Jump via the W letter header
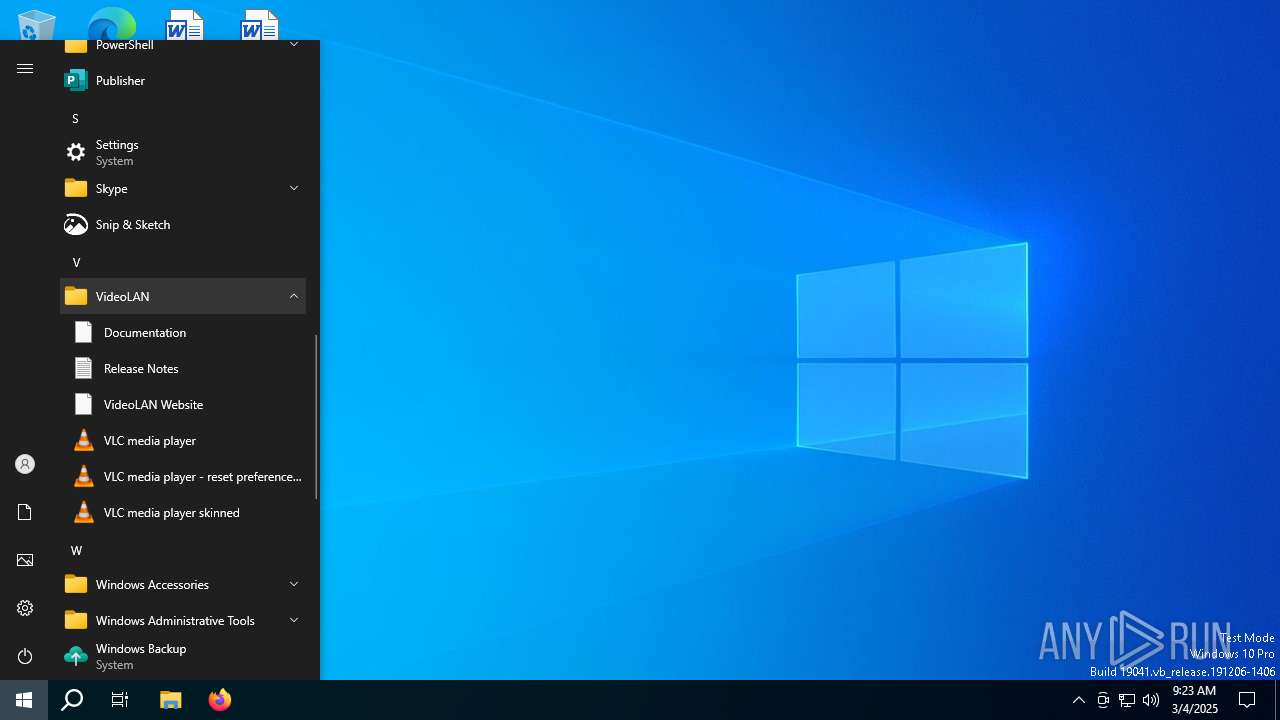This screenshot has height=720, width=1280. click(x=76, y=550)
